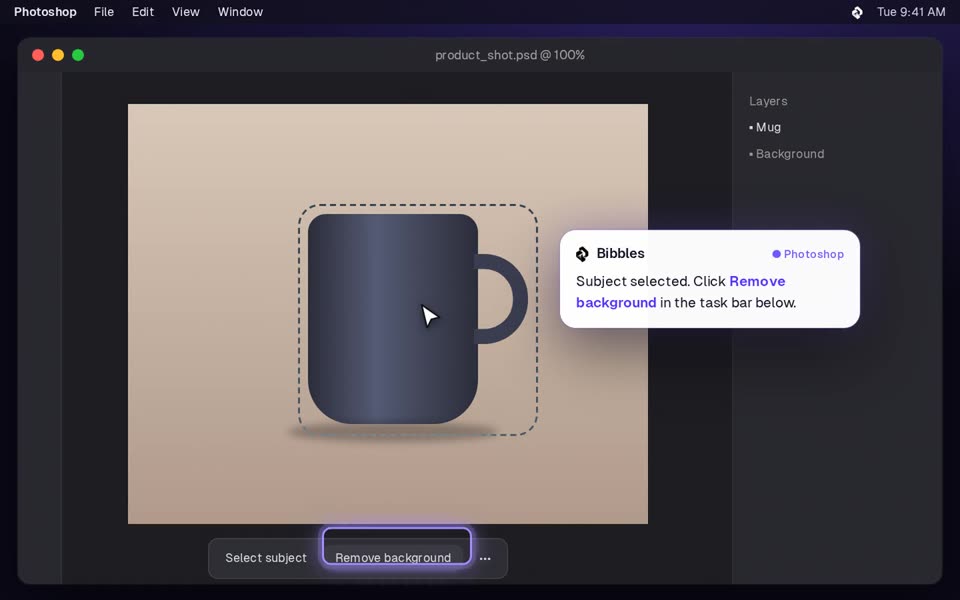The height and width of the screenshot is (600, 960).
Task: Maximize the window with the green button
Action: click(78, 55)
